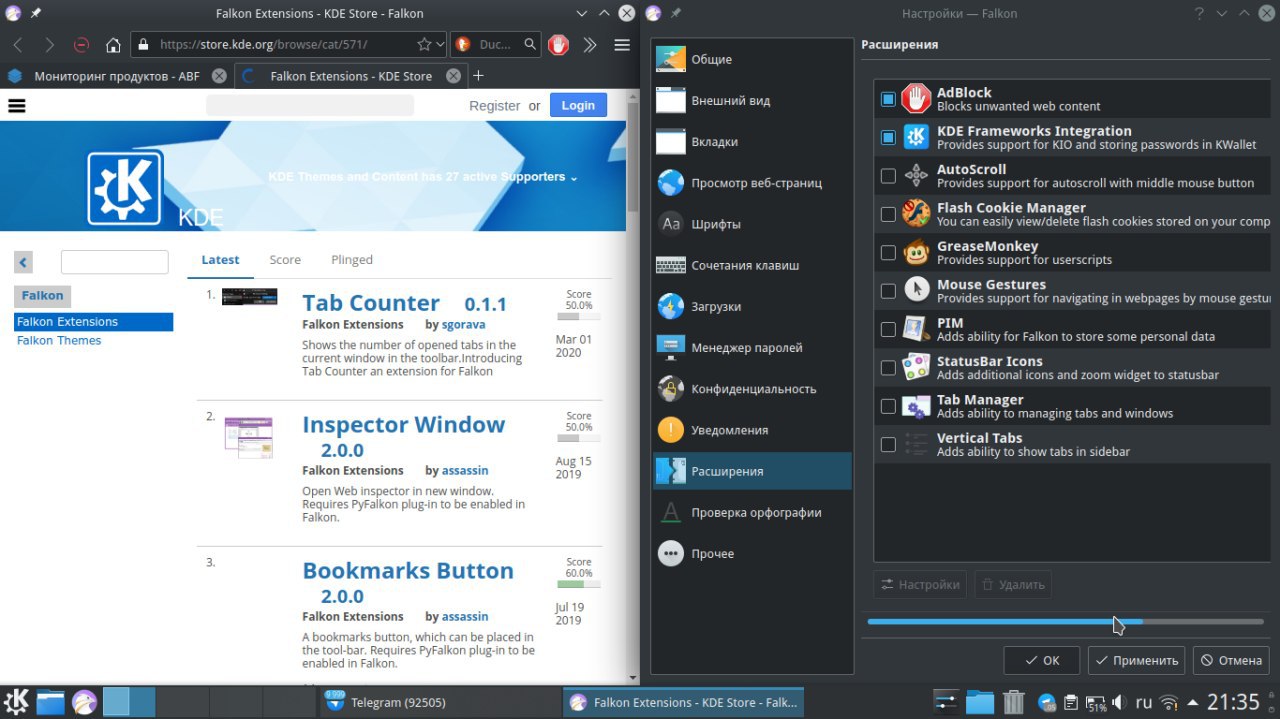Enable the Vertical Tabs extension
This screenshot has width=1280, height=719.
point(888,445)
